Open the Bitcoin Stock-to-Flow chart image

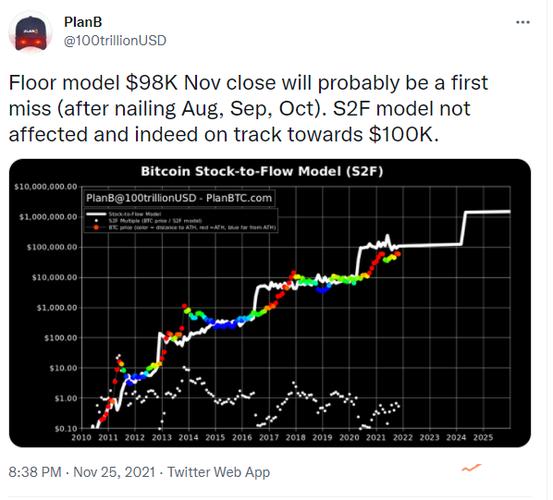coord(270,303)
